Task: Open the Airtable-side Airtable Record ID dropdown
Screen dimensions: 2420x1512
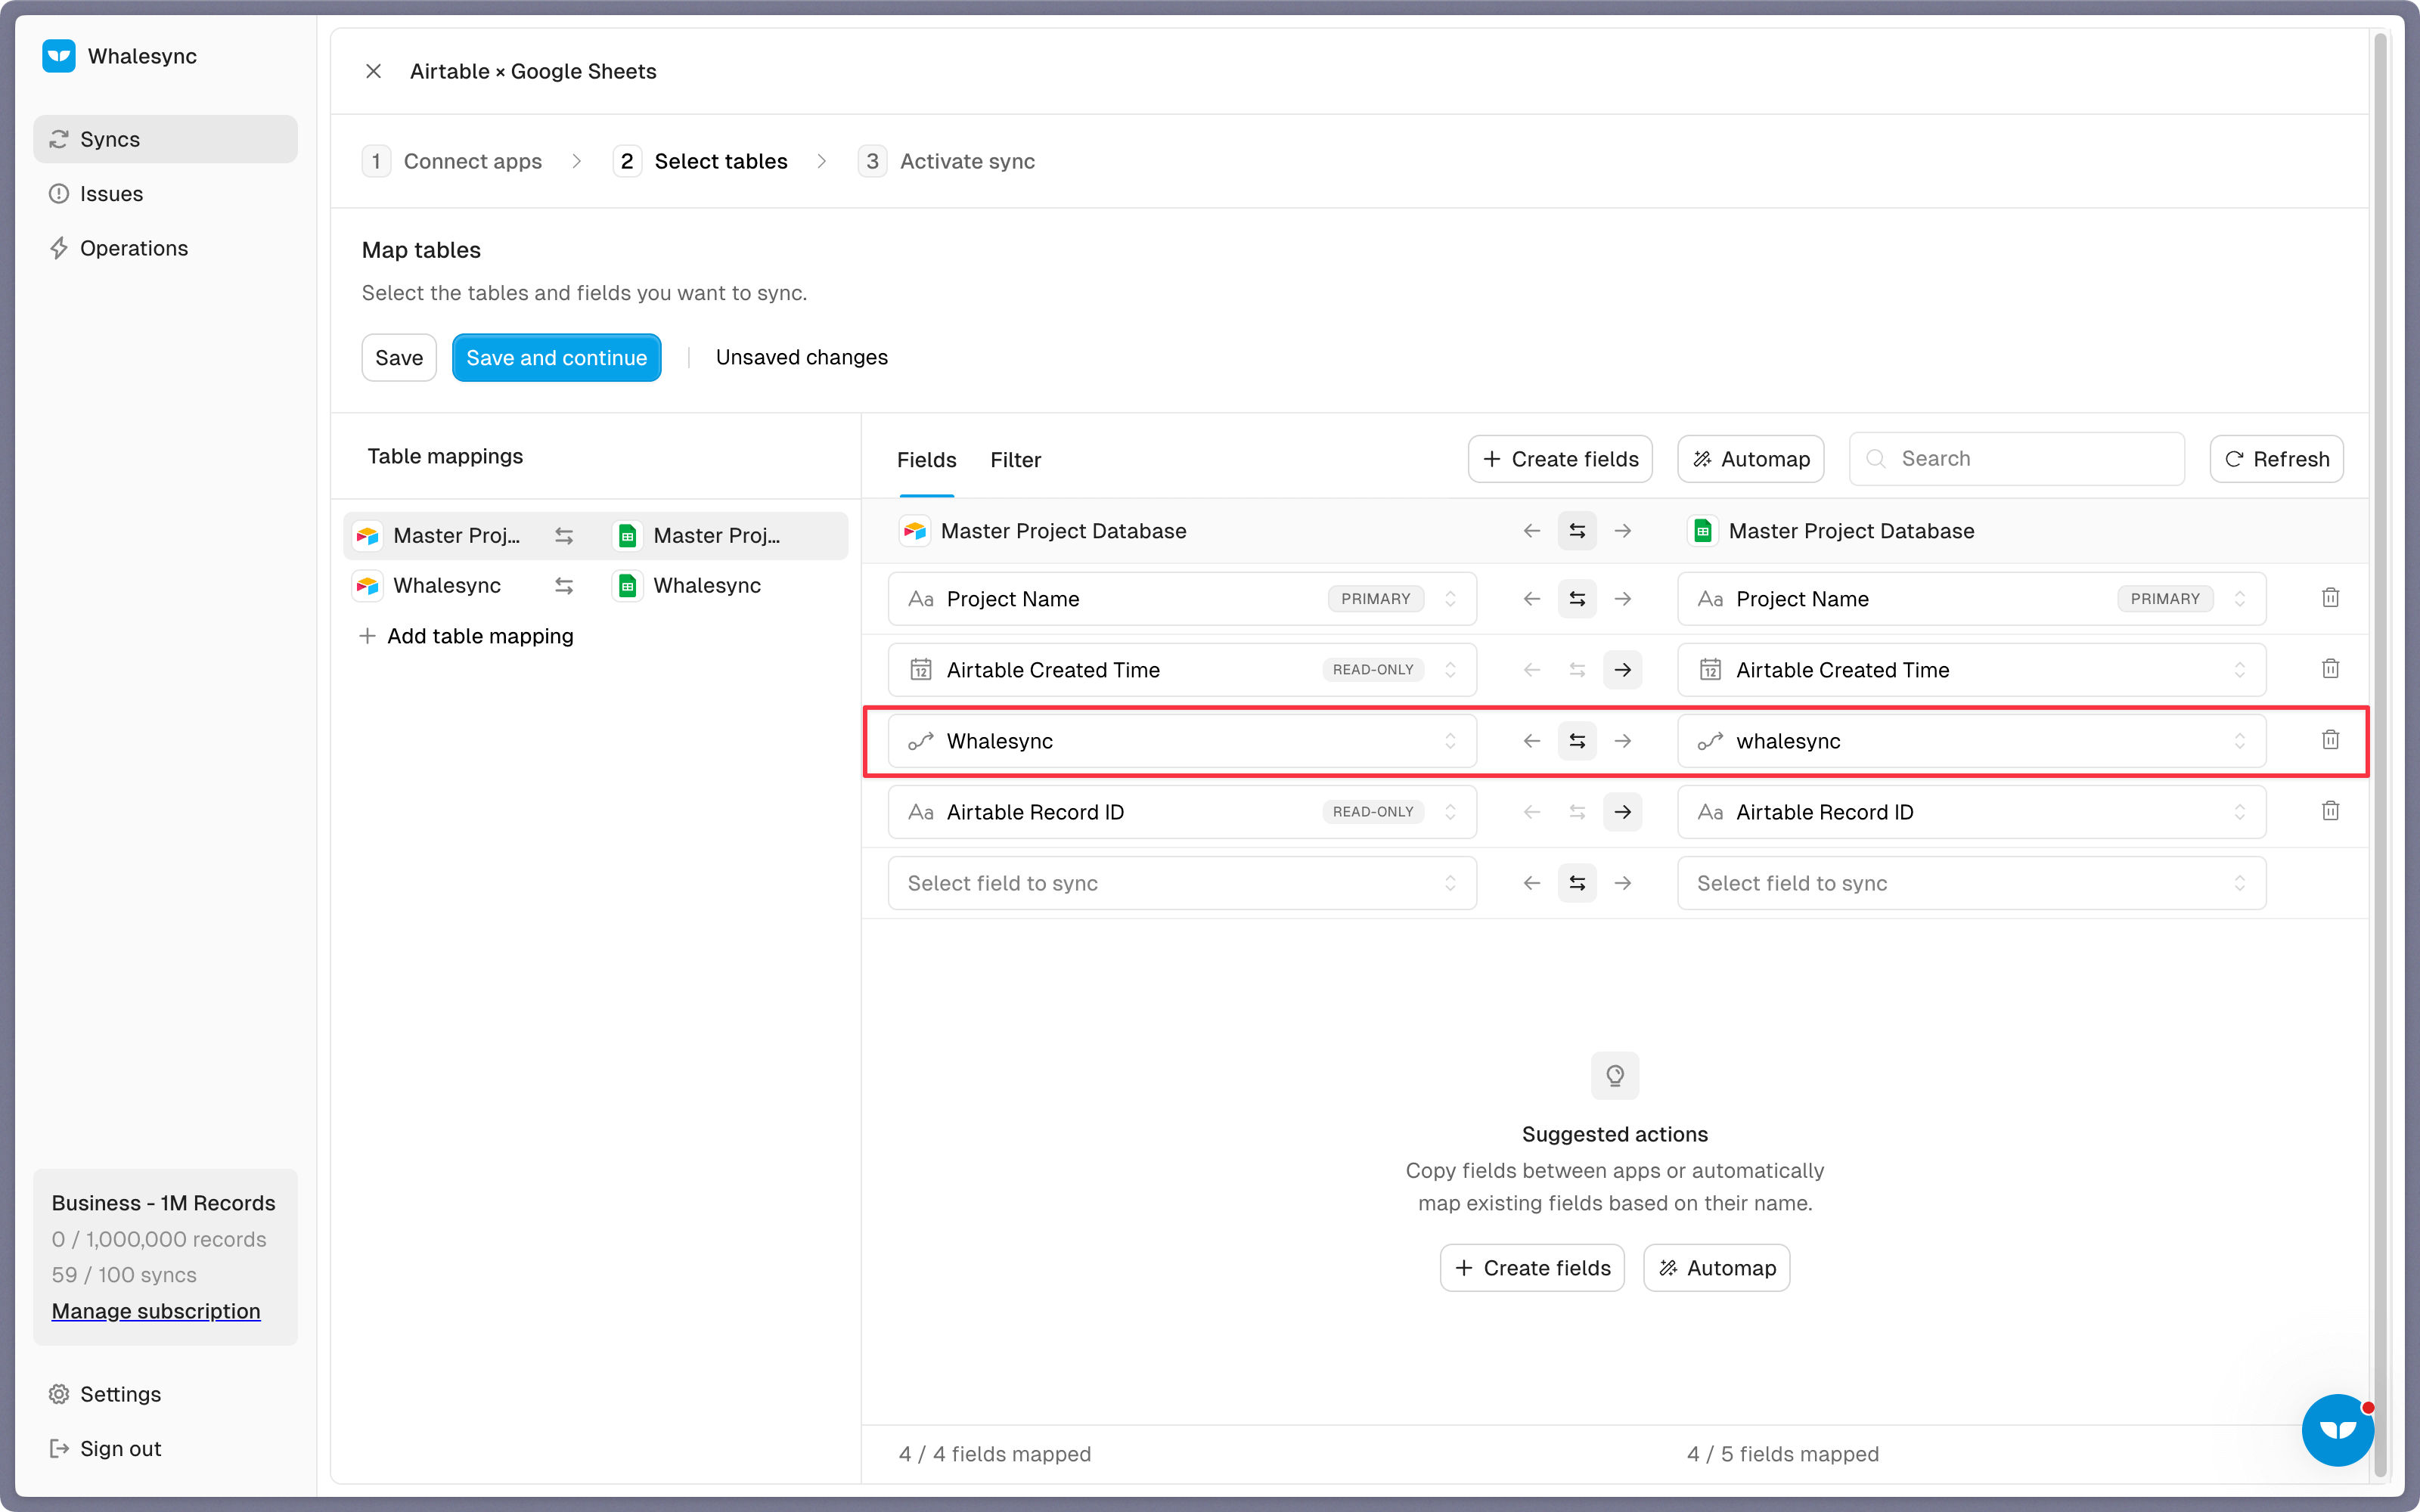Action: coord(1182,812)
